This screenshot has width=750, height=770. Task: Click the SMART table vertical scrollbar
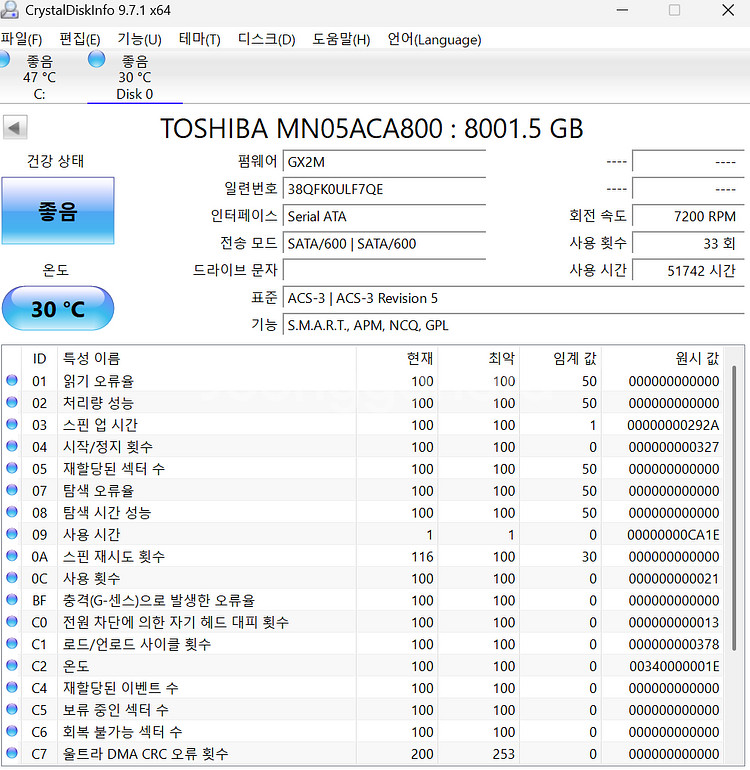click(x=734, y=508)
